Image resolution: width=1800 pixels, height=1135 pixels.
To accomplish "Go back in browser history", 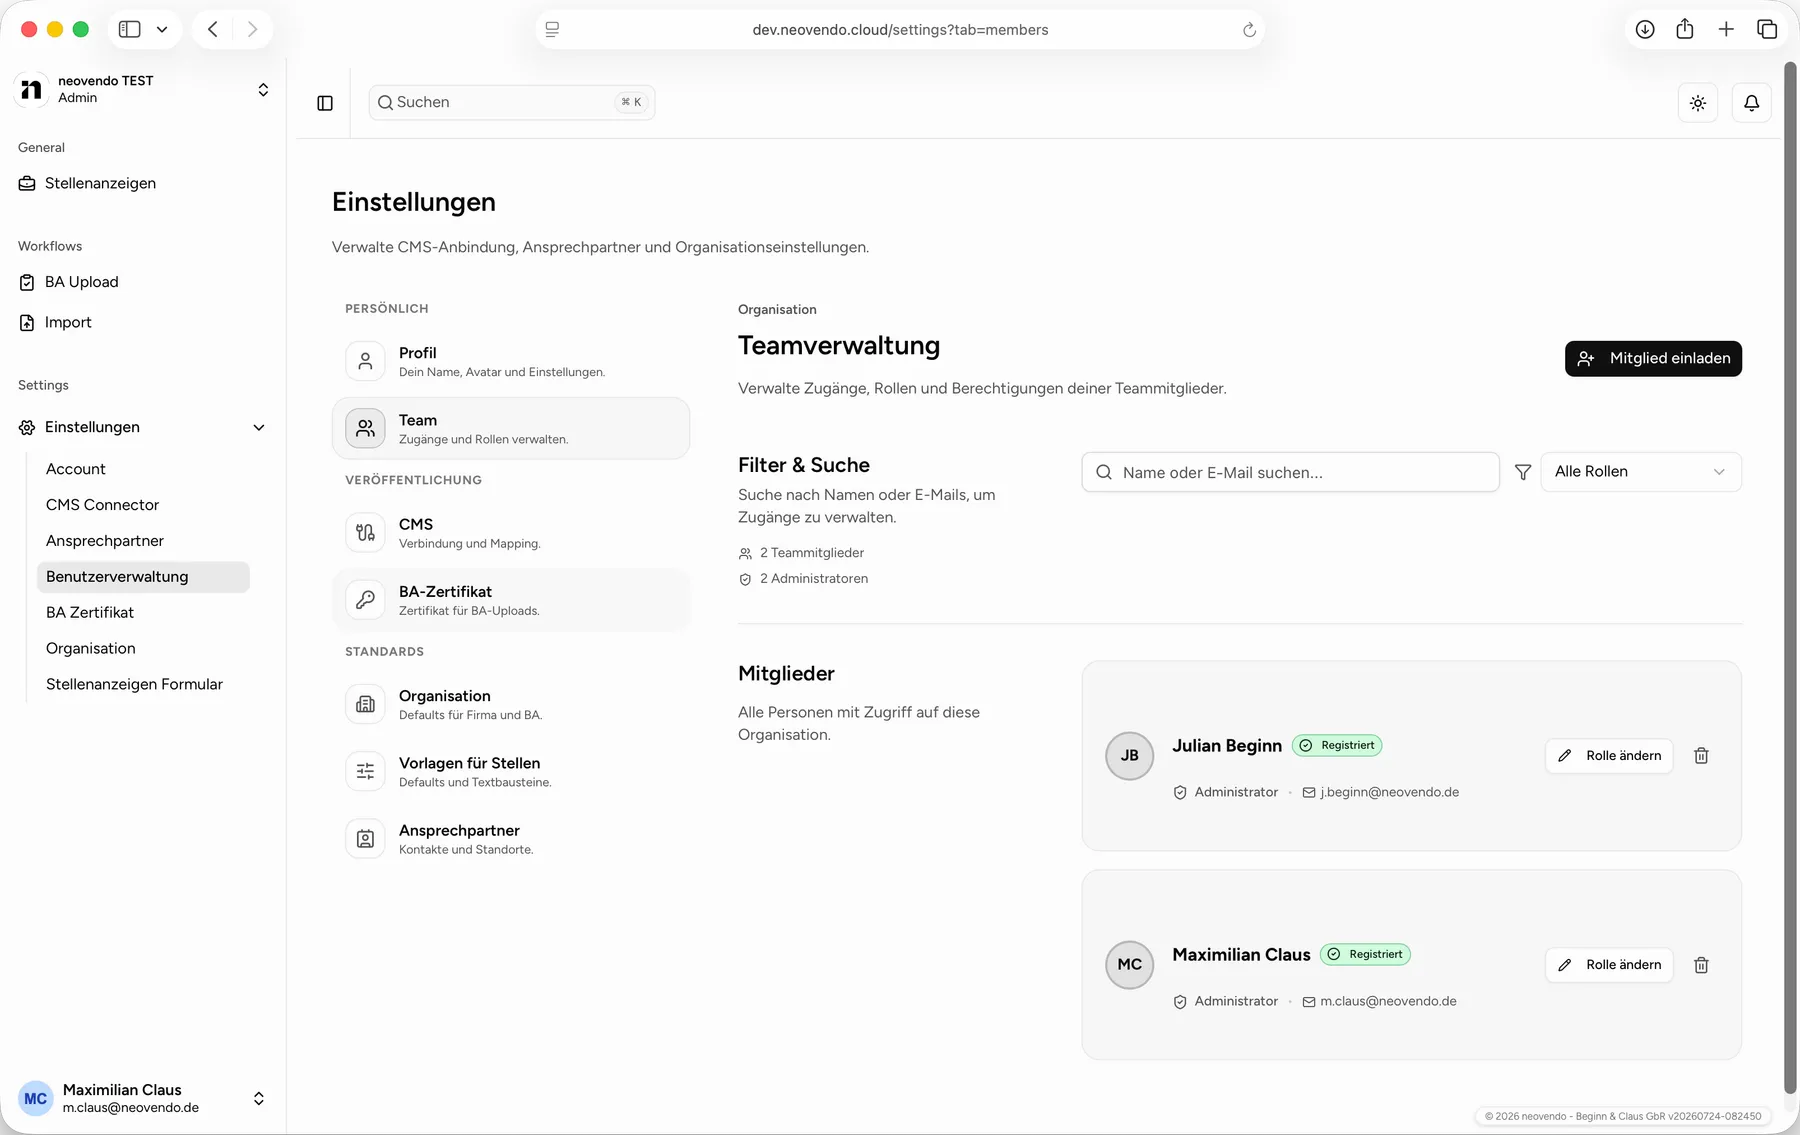I will [213, 29].
